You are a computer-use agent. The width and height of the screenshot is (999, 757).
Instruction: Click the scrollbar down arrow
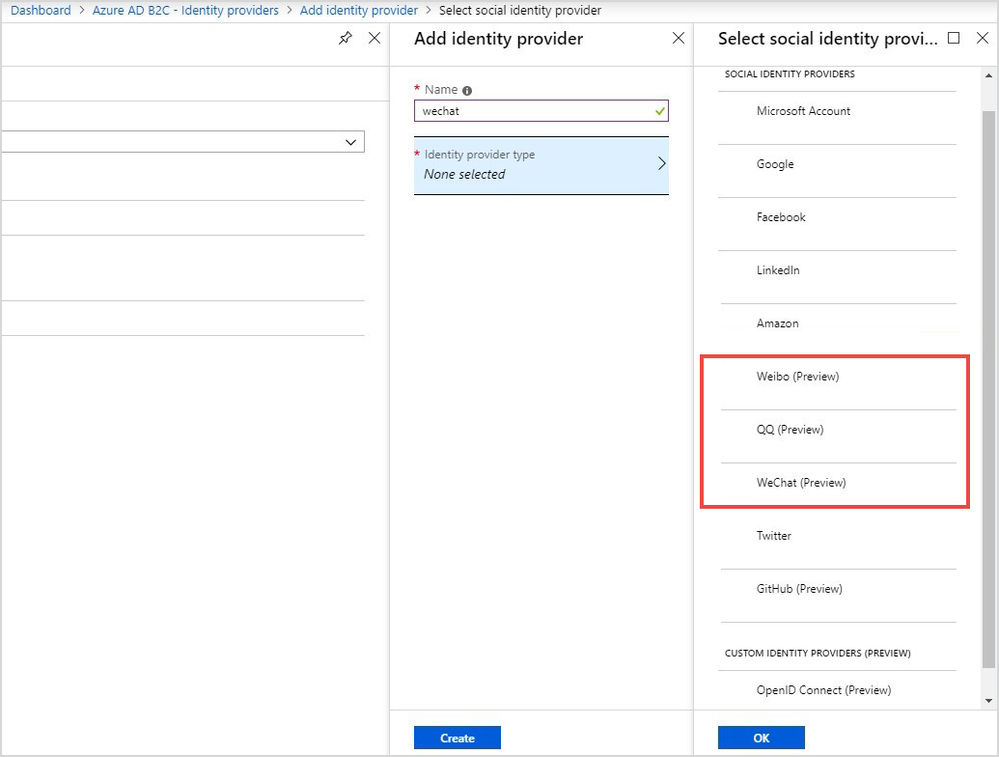989,701
